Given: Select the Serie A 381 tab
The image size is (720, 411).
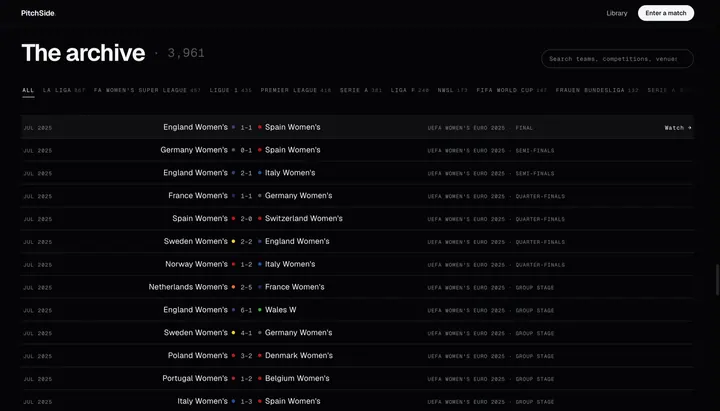Looking at the screenshot, I should tap(361, 90).
